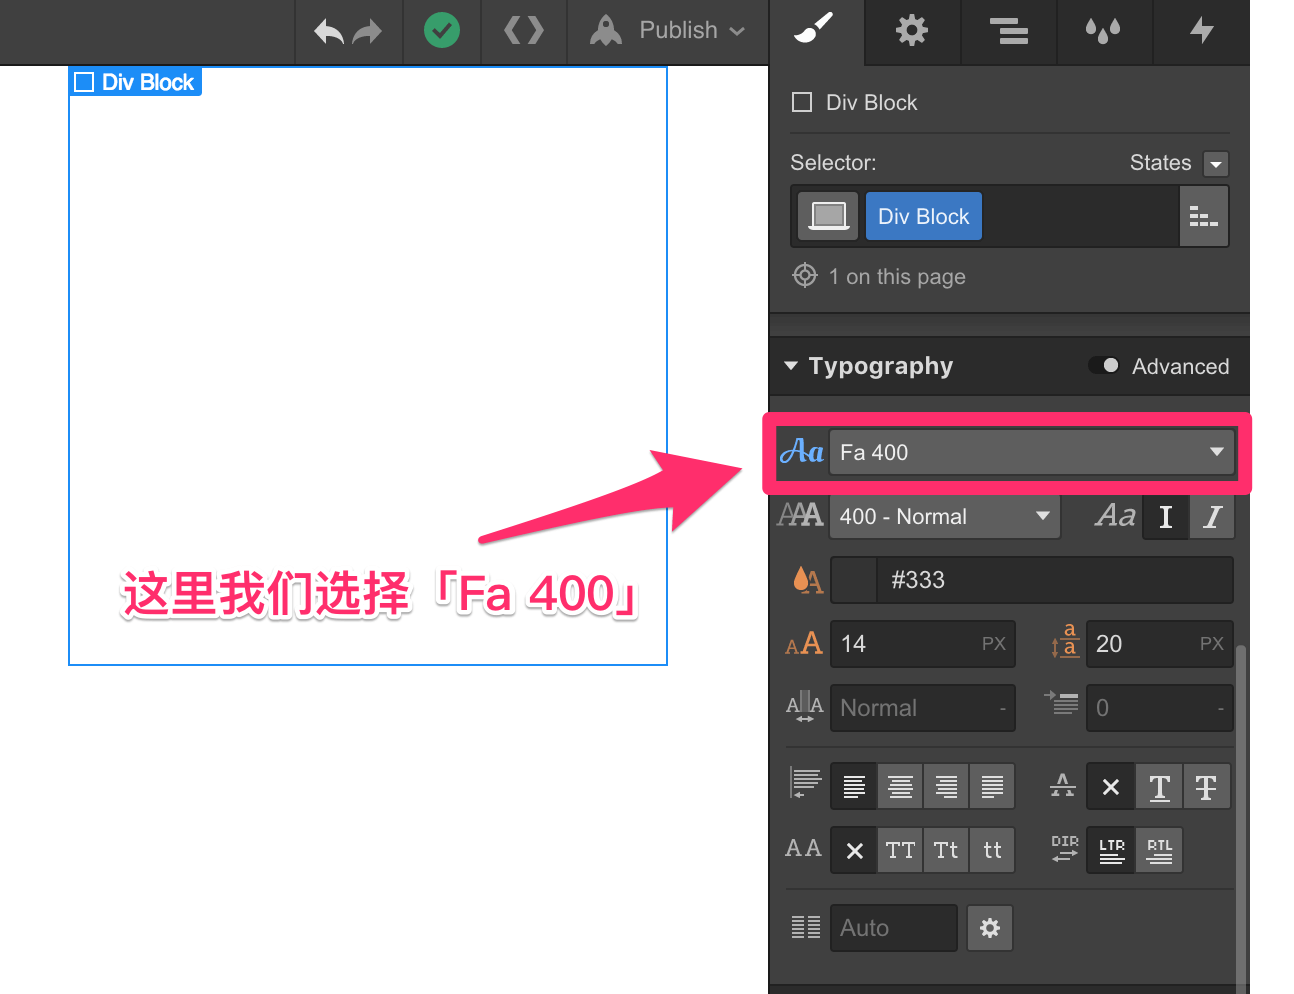Open the Interactions lightning panel
Screen dimensions: 1294x994
pos(1201,31)
